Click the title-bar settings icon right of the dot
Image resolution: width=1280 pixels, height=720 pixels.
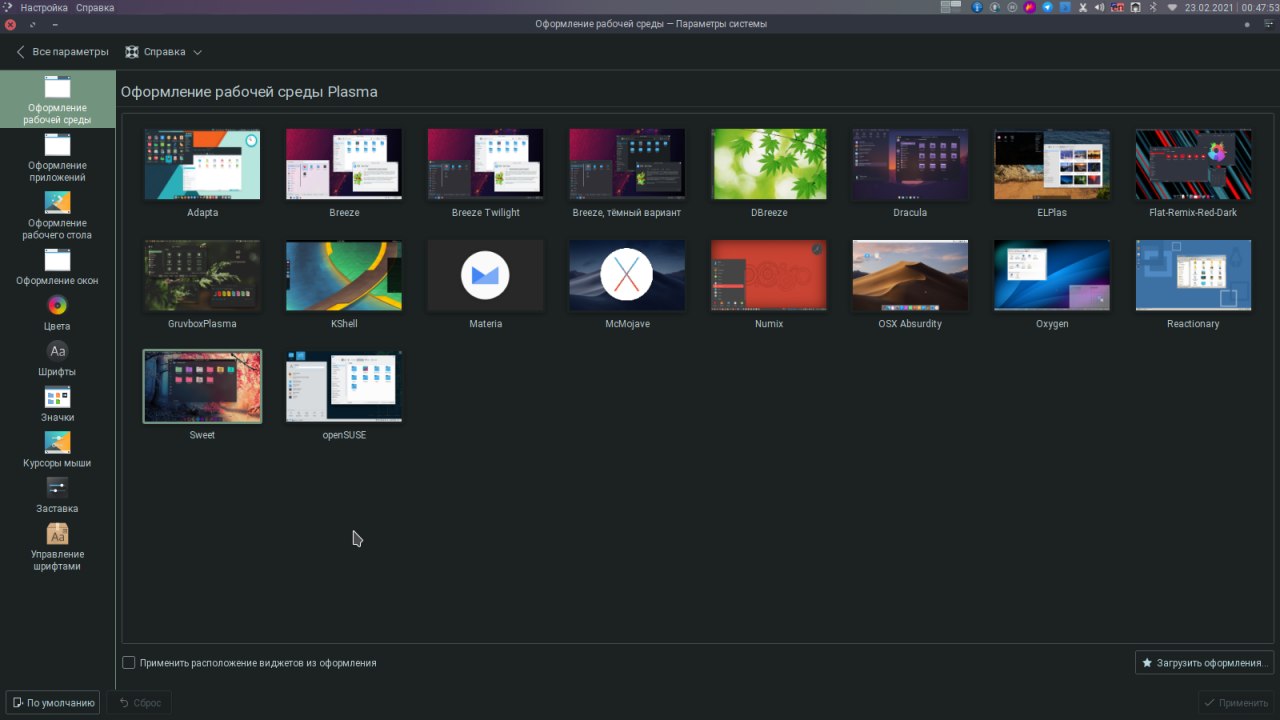tap(1269, 24)
